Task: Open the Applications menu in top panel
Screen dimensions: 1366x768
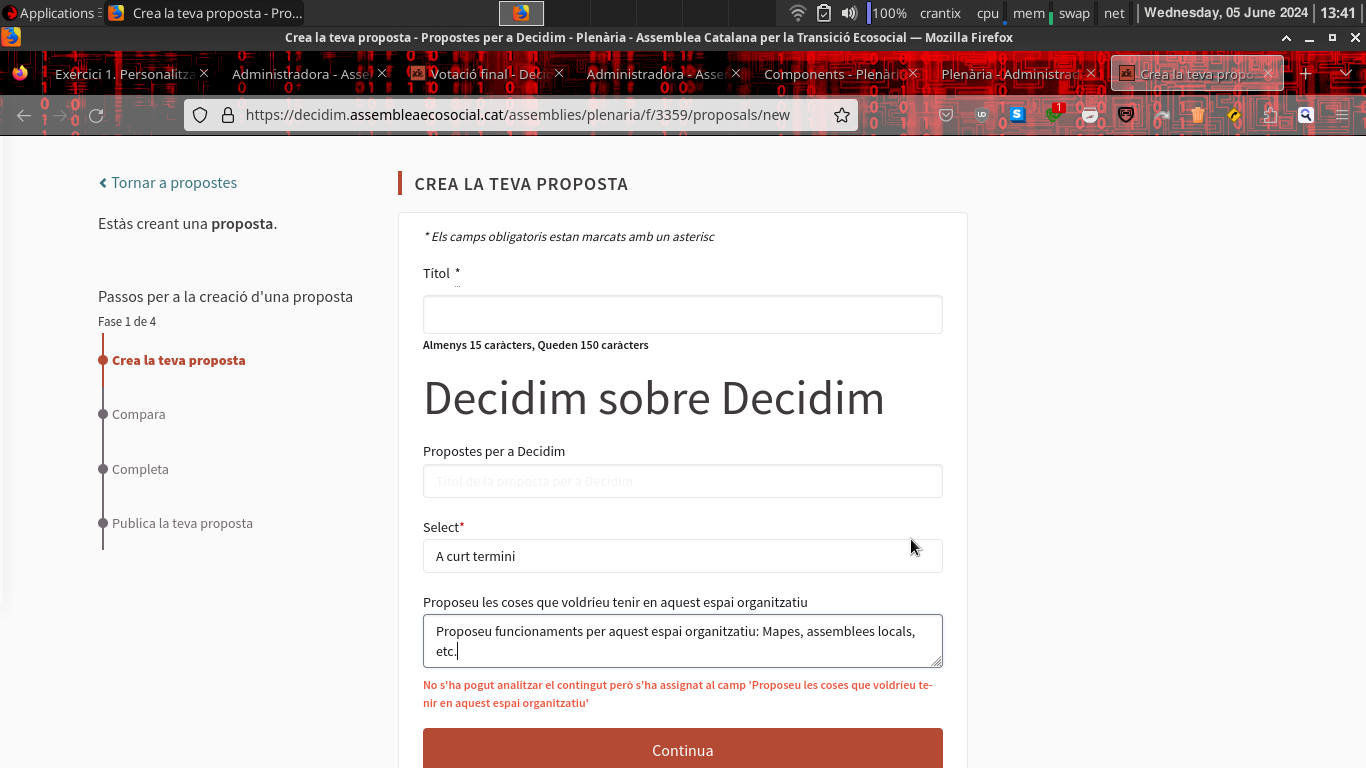Action: click(48, 13)
